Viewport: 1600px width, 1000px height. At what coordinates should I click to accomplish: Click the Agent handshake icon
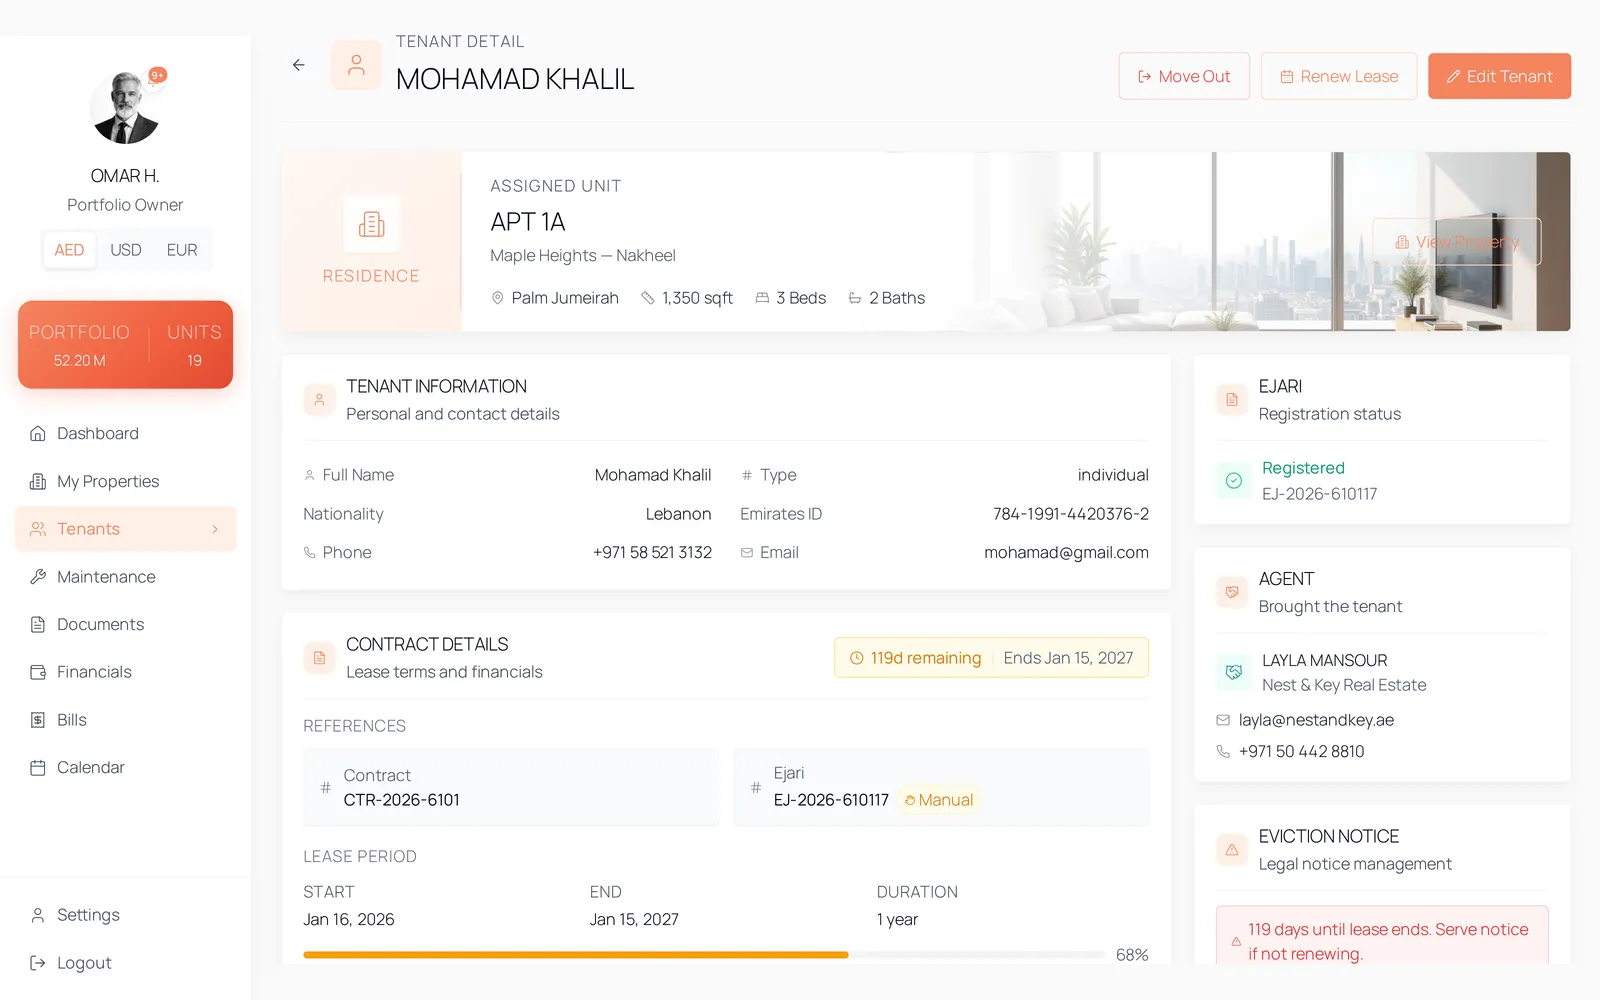pyautogui.click(x=1232, y=592)
